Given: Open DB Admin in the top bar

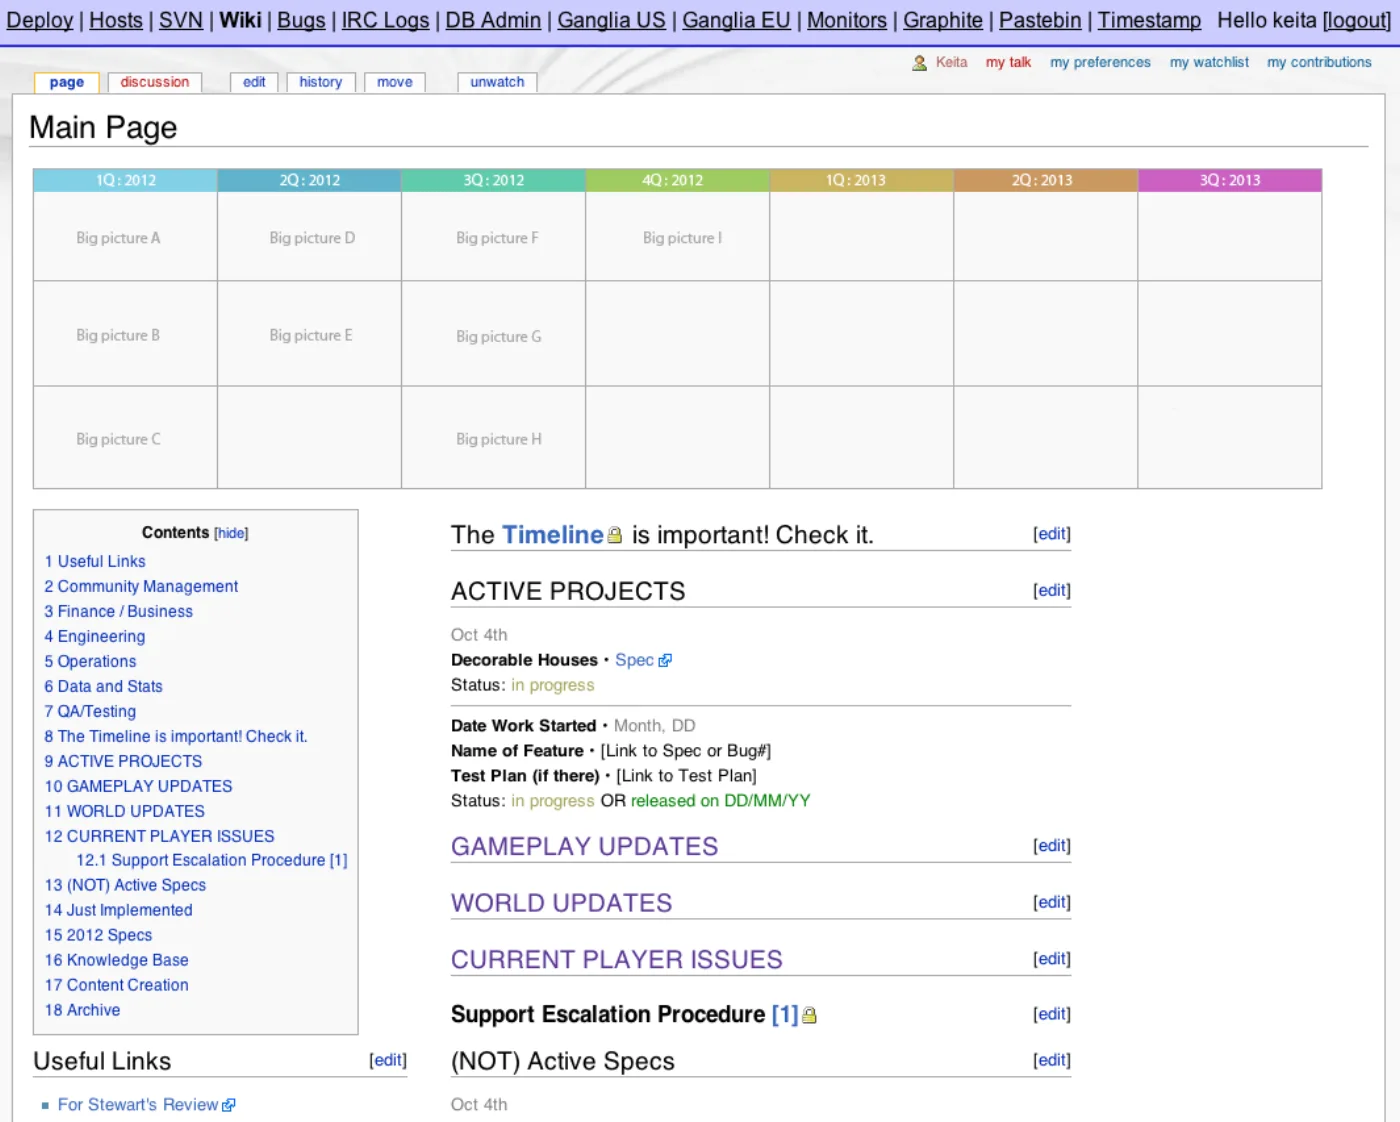Looking at the screenshot, I should coord(493,20).
